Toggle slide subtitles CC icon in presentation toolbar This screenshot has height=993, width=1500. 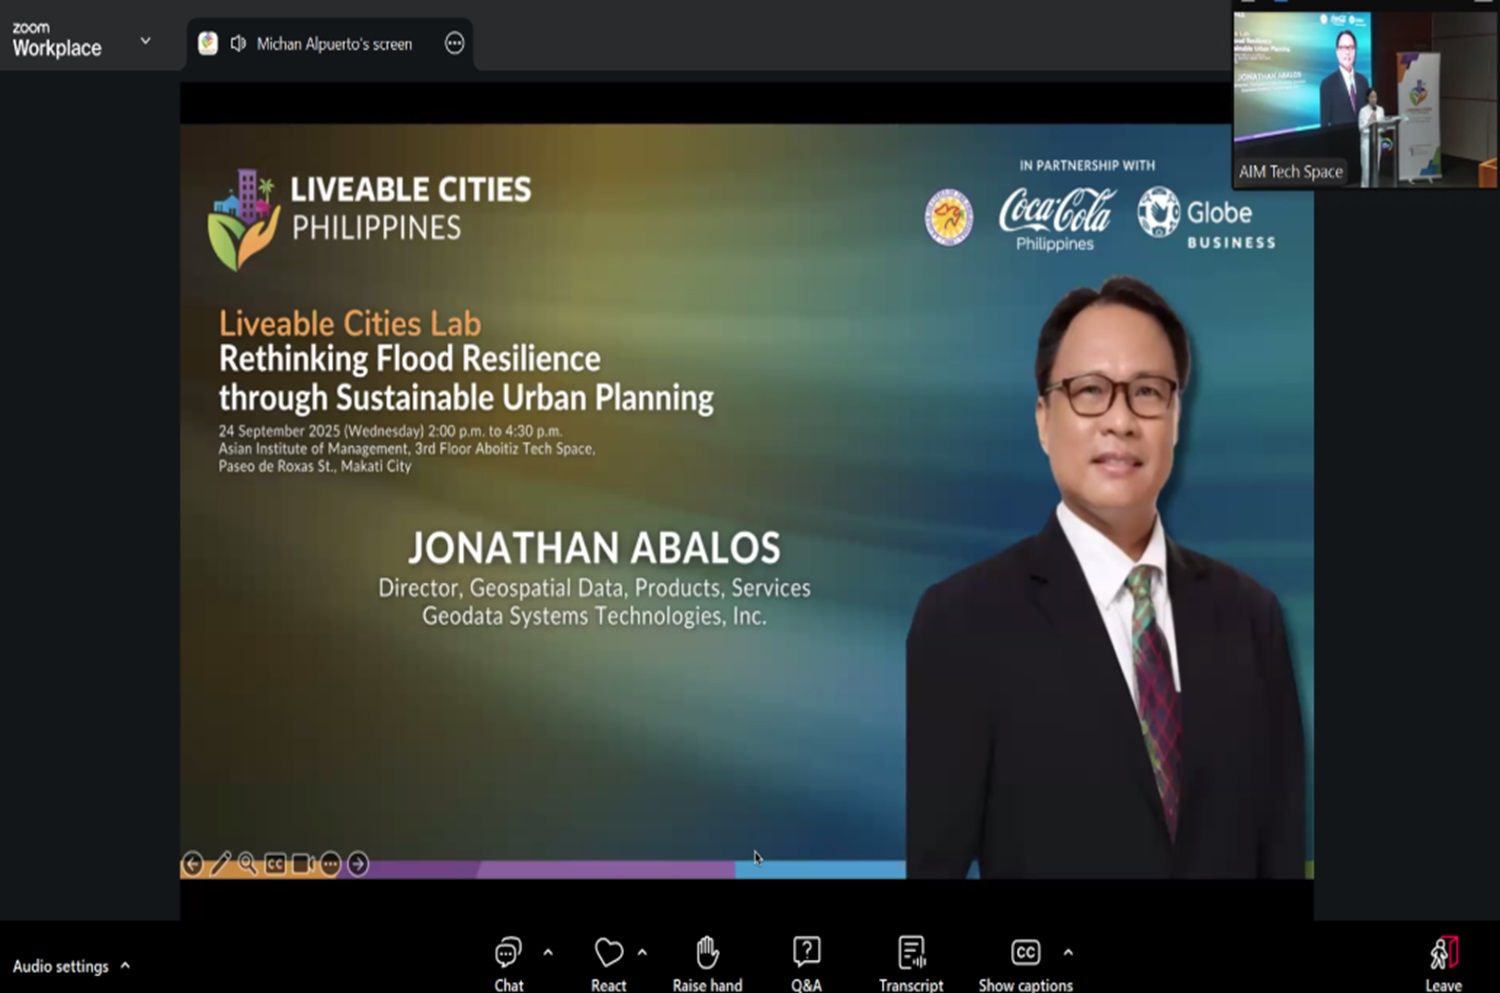point(275,863)
